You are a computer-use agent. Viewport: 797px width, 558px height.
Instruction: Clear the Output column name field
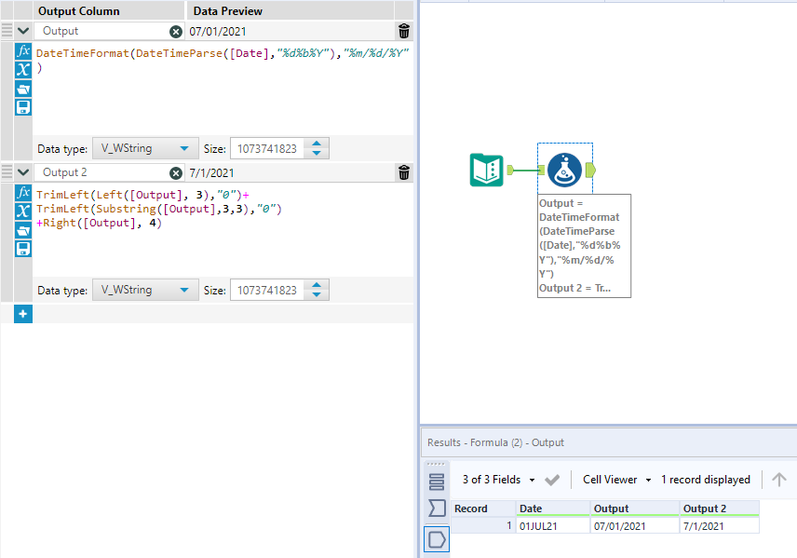(176, 32)
